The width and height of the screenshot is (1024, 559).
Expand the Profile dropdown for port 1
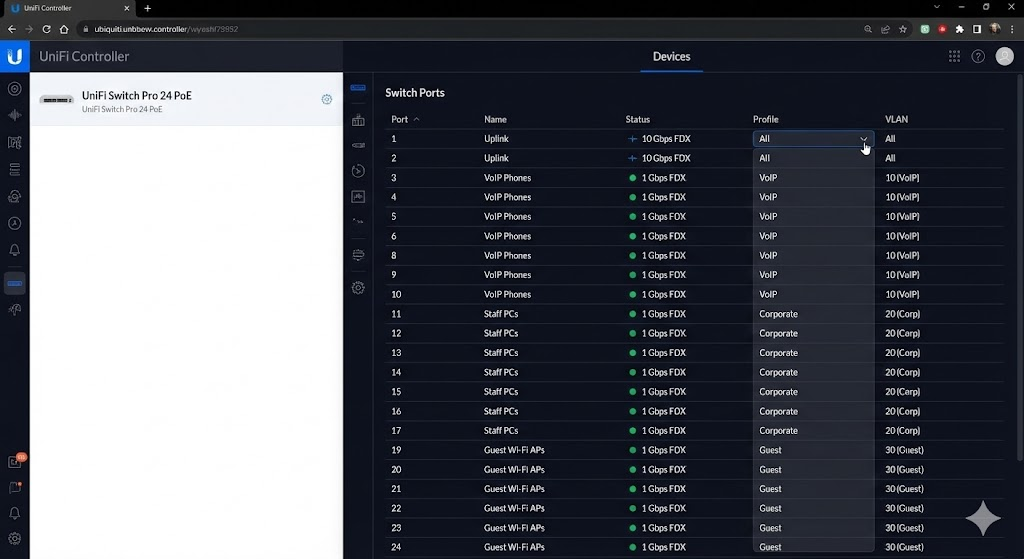click(812, 139)
